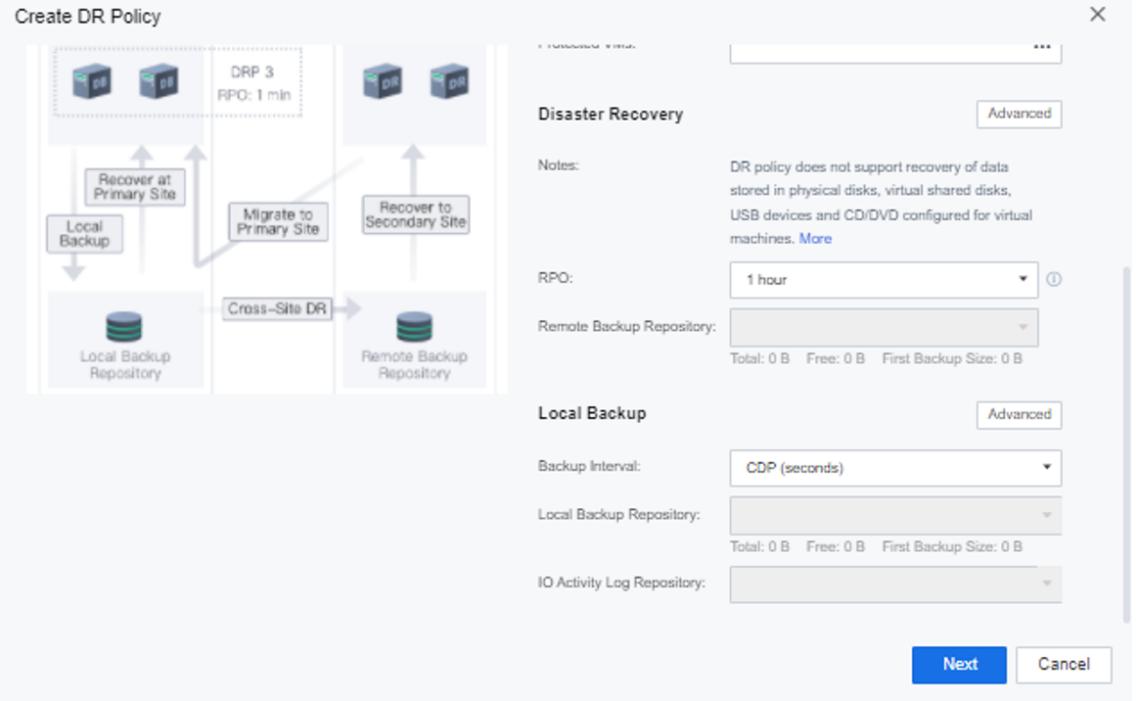Open Backup Interval dropdown showing CDP (seconds)

point(896,468)
